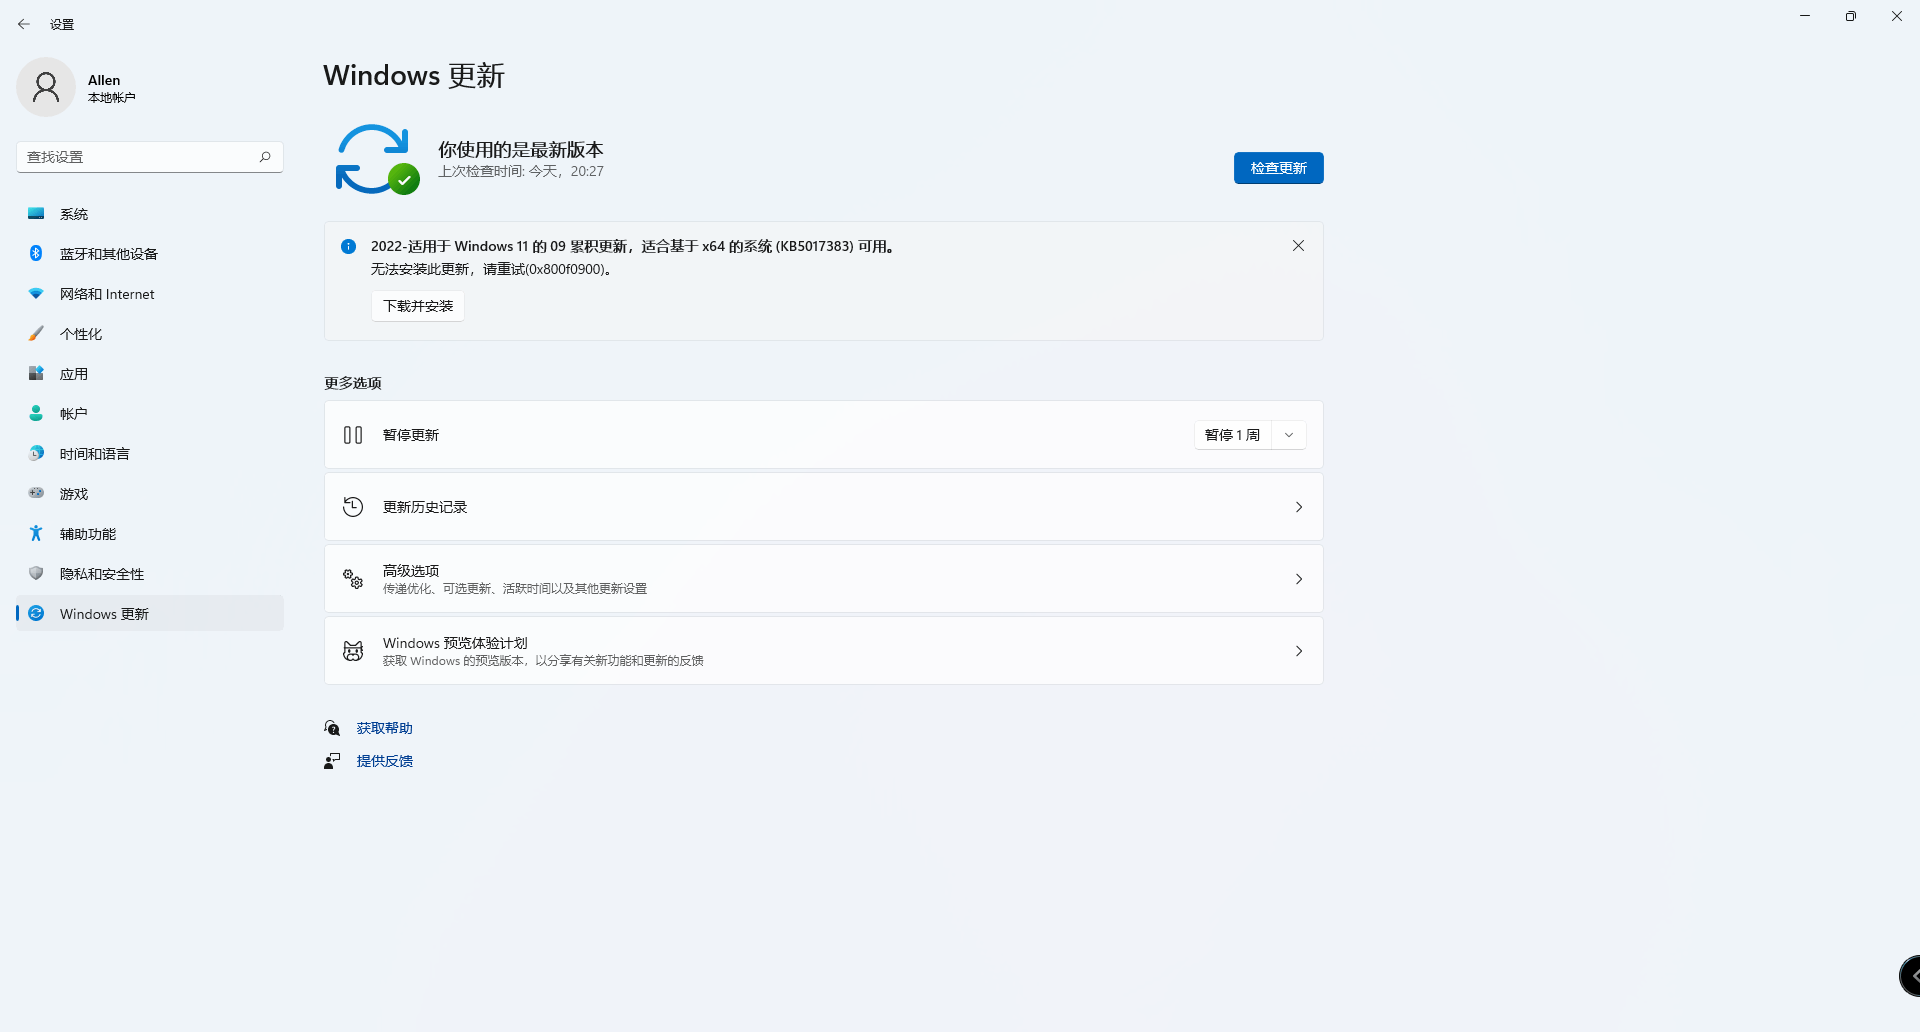Open the 提供反馈 link
The image size is (1920, 1032).
point(385,761)
